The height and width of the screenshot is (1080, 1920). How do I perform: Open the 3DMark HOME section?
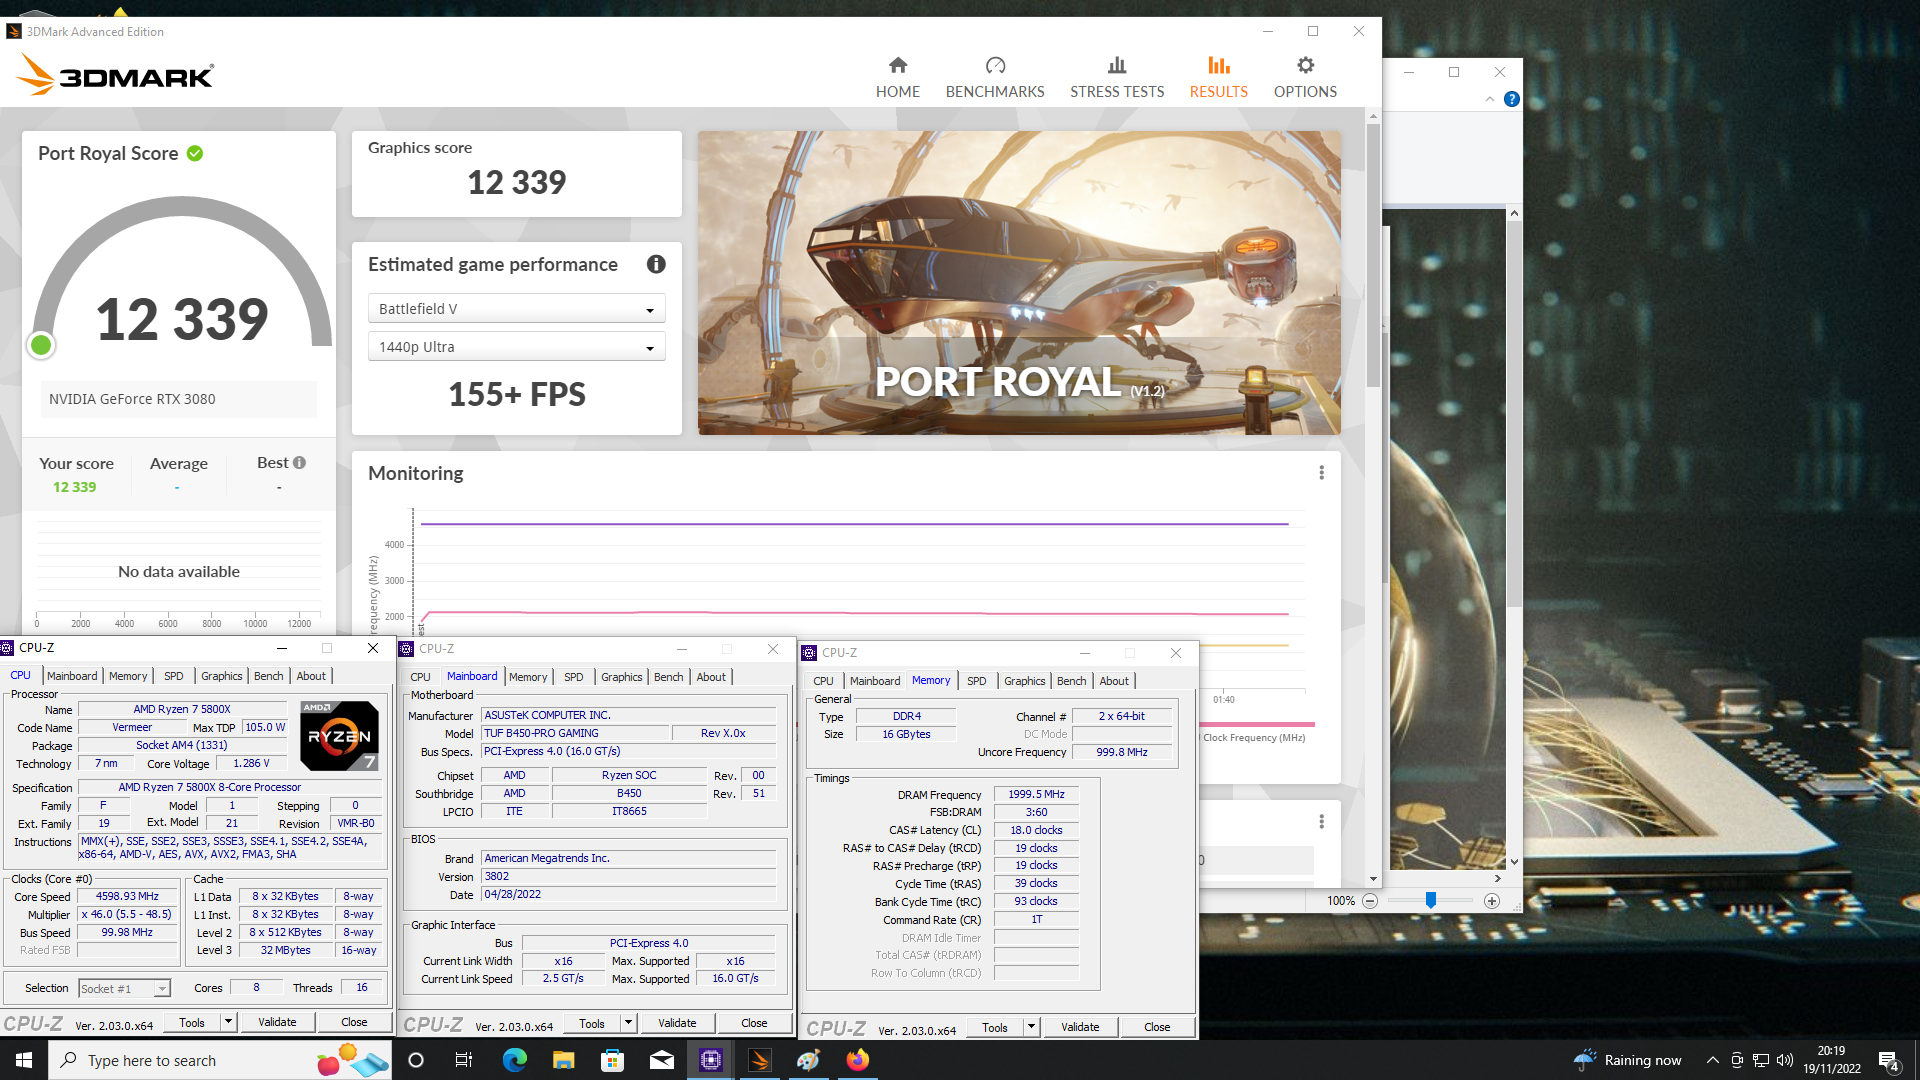point(897,77)
